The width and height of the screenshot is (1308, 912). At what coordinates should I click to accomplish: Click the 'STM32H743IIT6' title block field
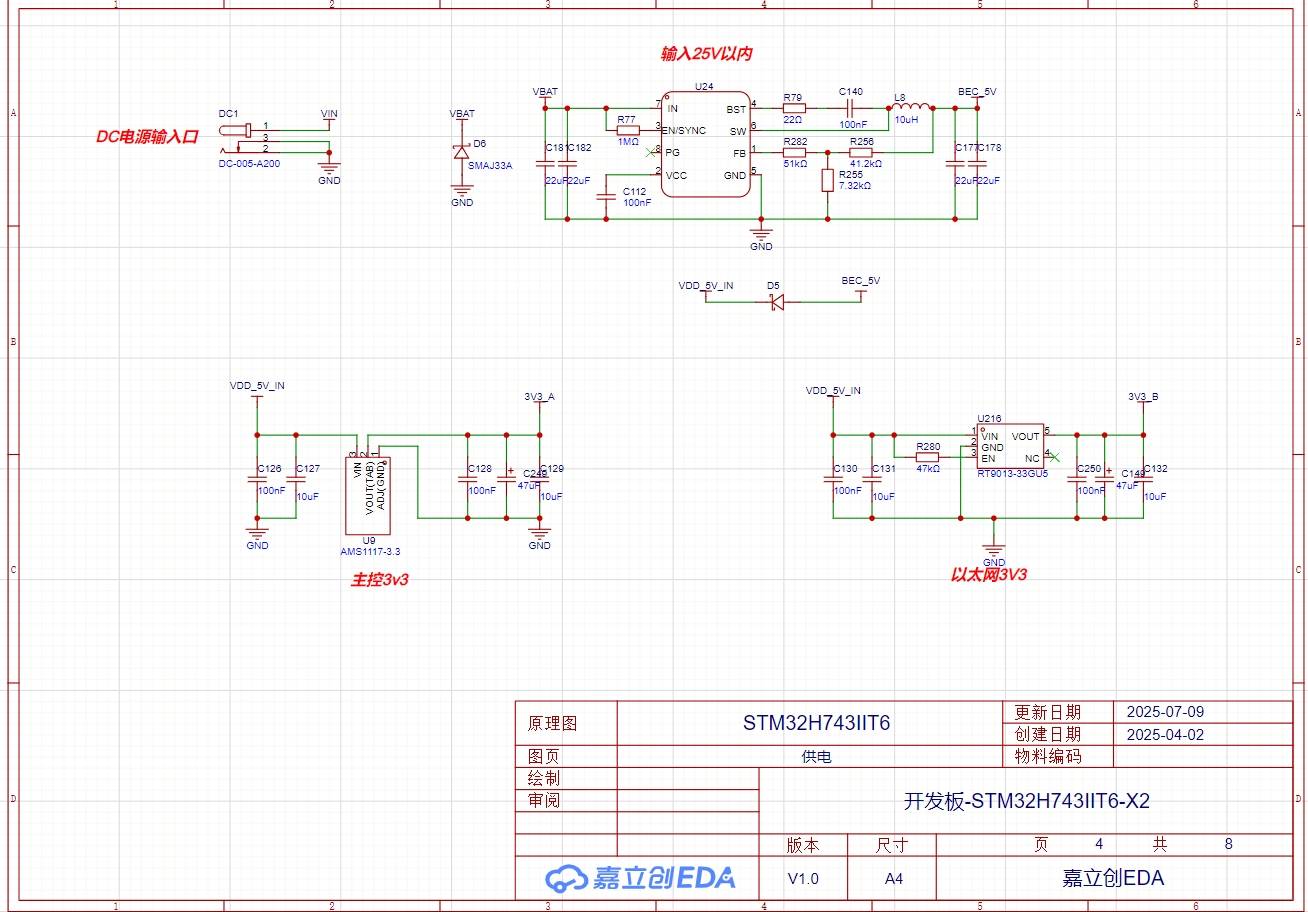pyautogui.click(x=816, y=723)
